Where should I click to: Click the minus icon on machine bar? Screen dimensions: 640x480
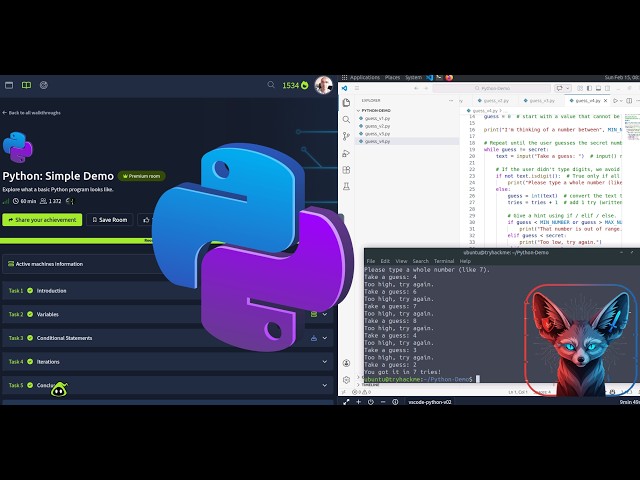pos(383,402)
